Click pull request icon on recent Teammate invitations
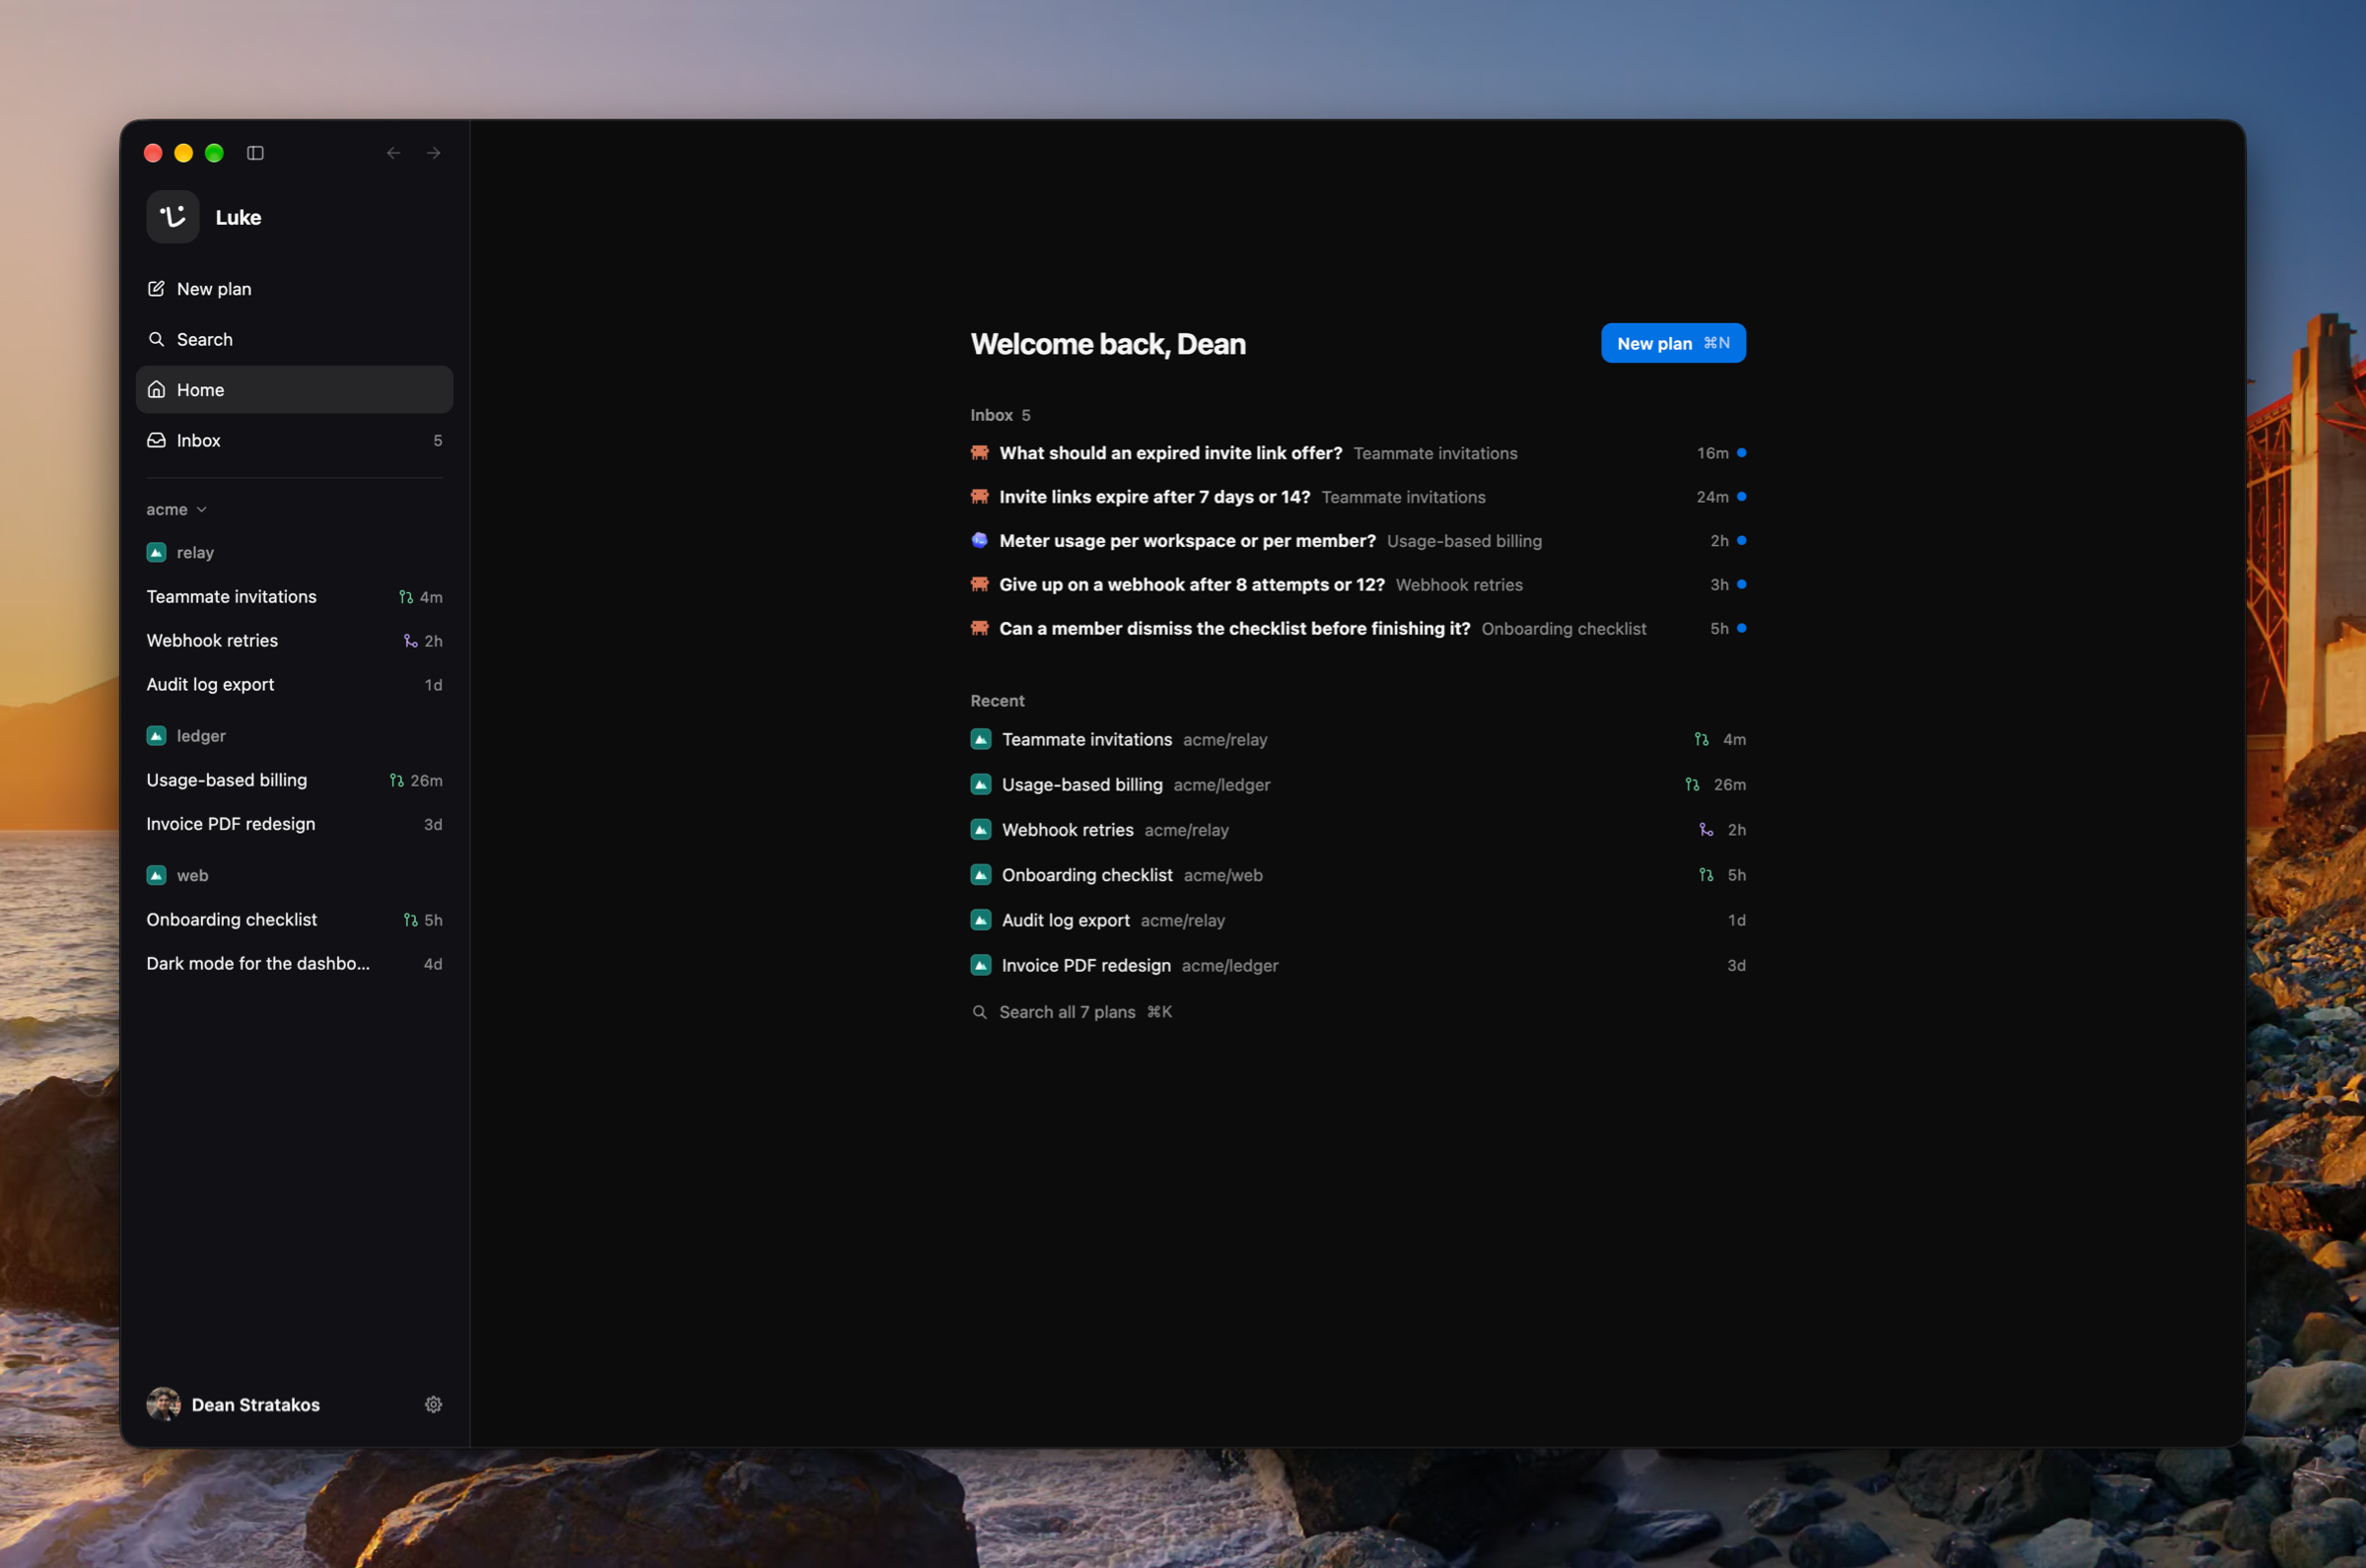Screen dimensions: 2366x1568 [1701, 740]
